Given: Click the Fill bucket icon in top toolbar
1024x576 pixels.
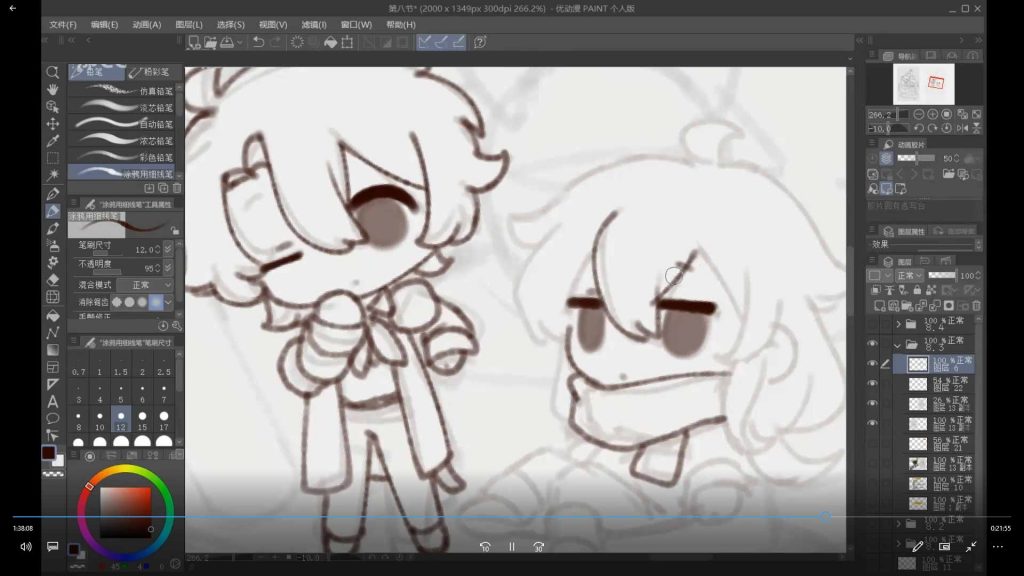Looking at the screenshot, I should coord(330,42).
